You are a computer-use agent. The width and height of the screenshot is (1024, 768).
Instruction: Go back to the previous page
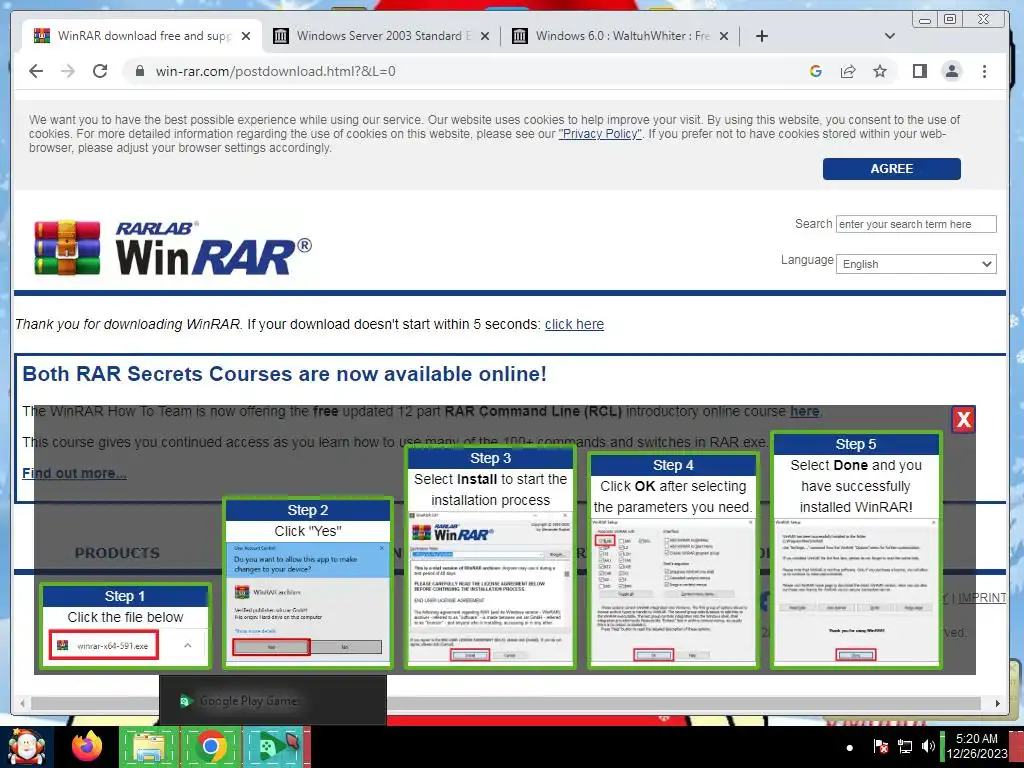click(x=36, y=71)
